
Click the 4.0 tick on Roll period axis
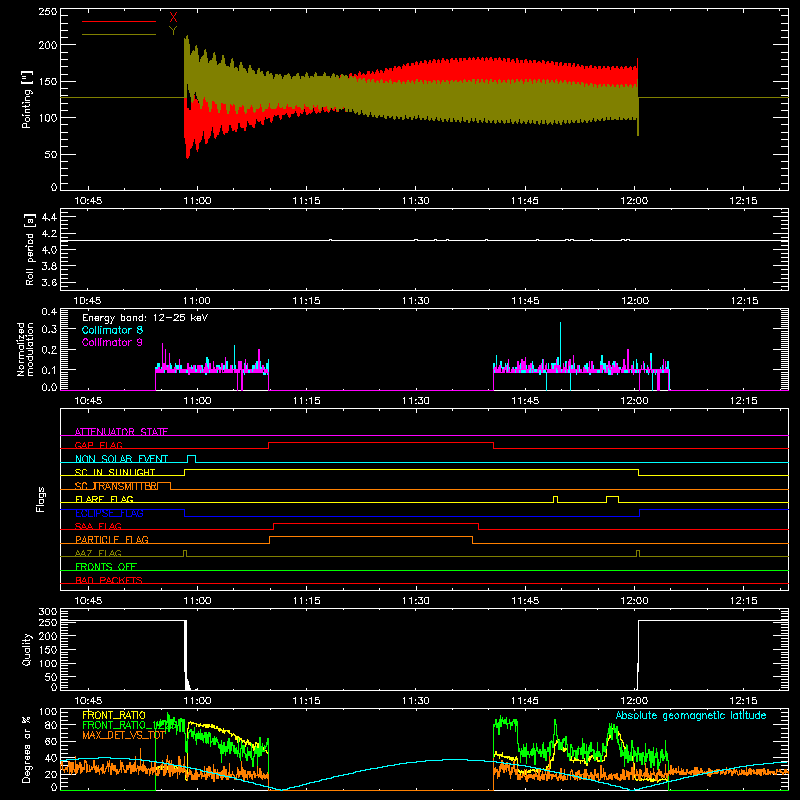pyautogui.click(x=48, y=249)
